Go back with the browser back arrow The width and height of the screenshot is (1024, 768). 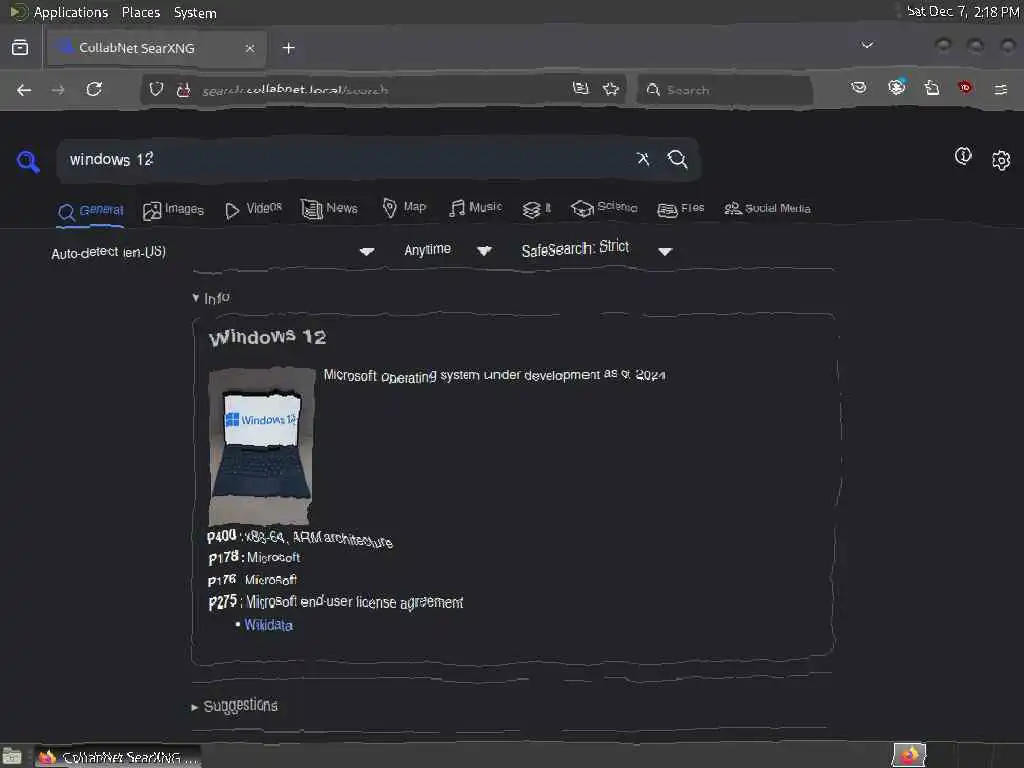[24, 90]
